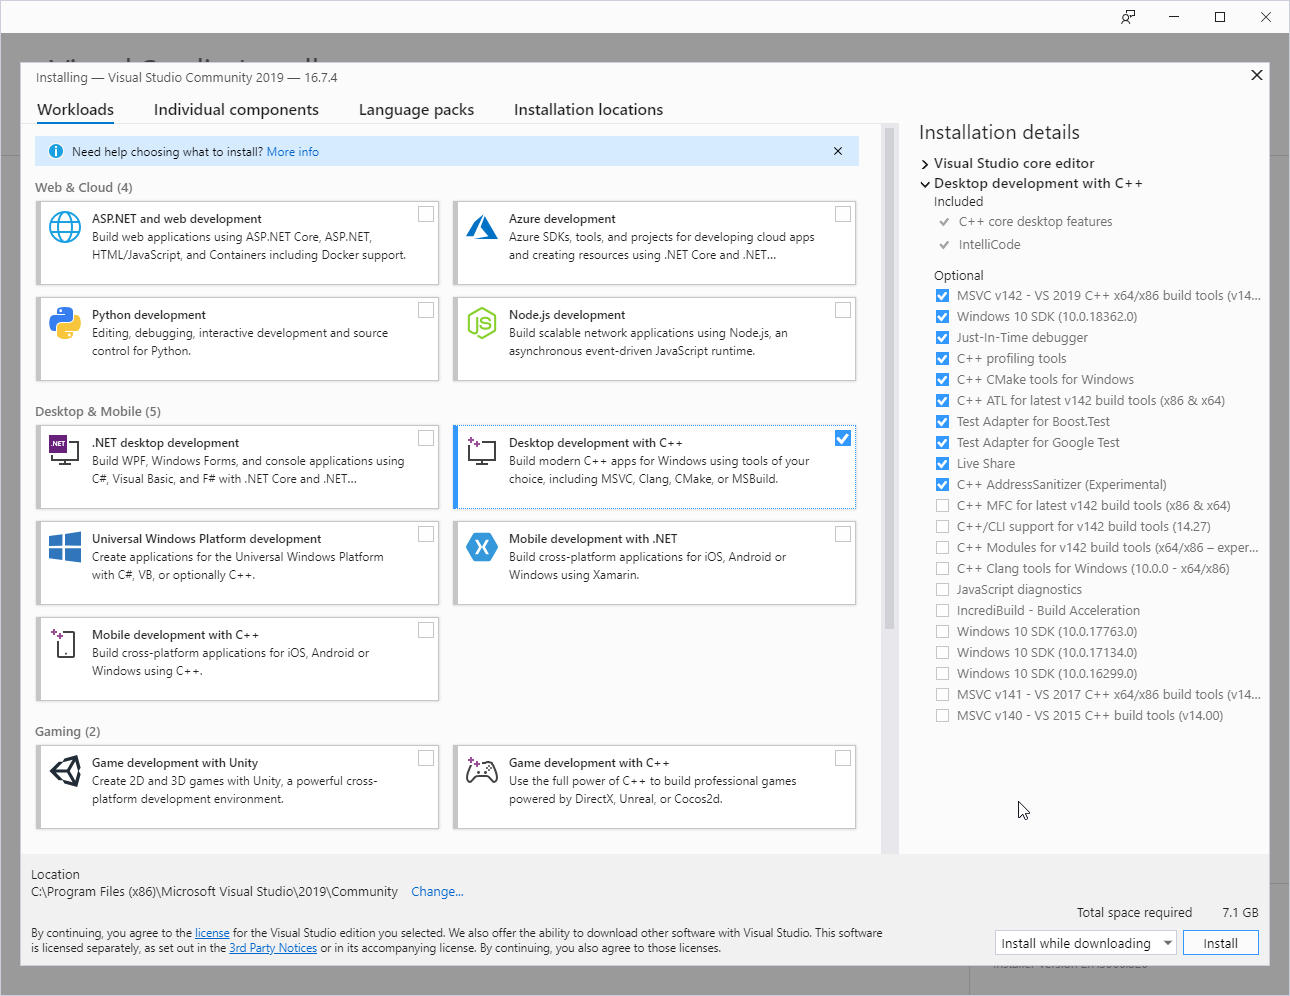Click the Universal Windows Platform tiles icon

click(x=65, y=547)
